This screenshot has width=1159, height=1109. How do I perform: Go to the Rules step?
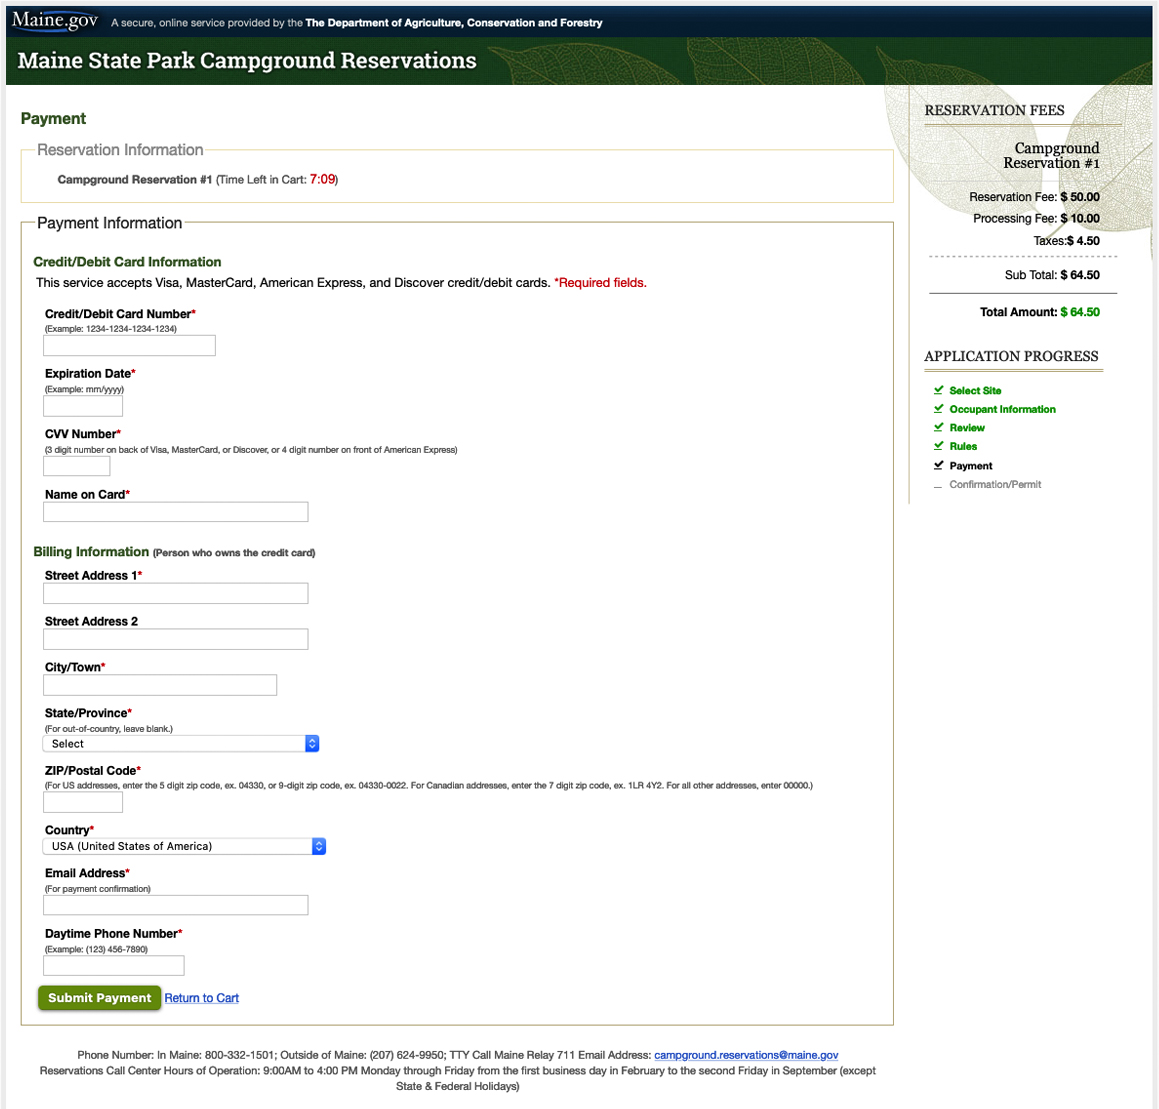click(x=963, y=446)
